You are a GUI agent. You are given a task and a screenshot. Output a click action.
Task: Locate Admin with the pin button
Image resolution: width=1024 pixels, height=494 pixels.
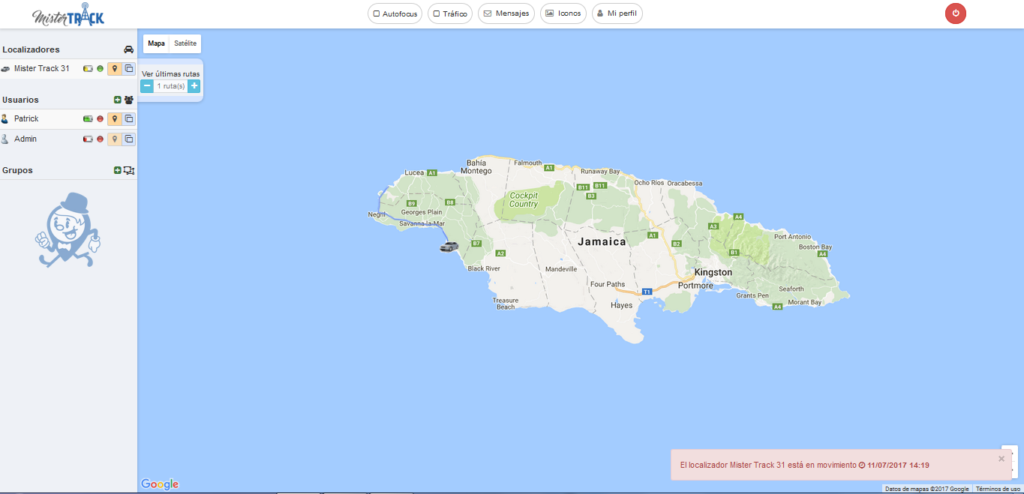[115, 139]
